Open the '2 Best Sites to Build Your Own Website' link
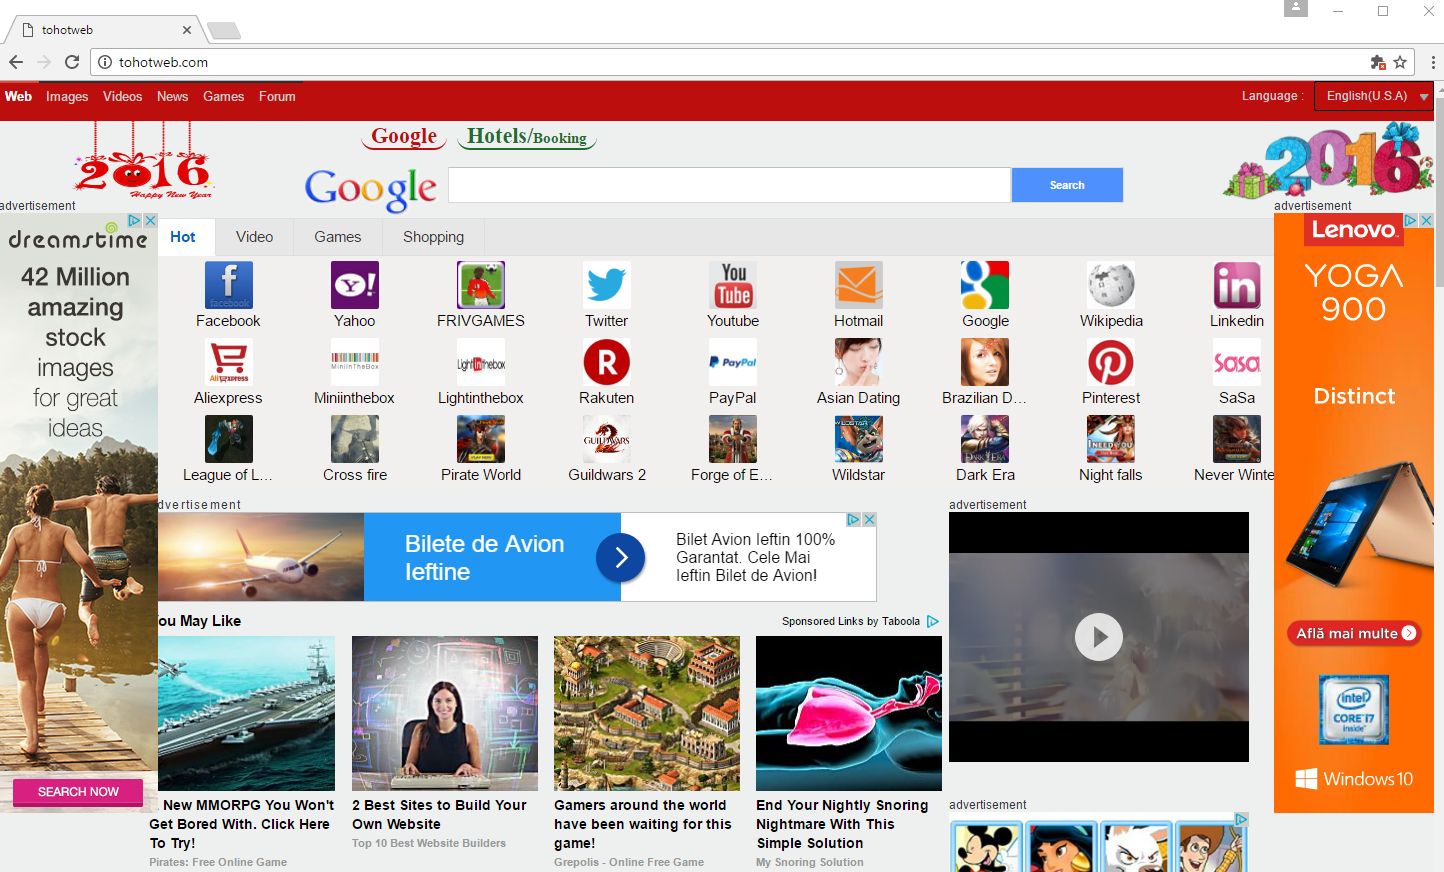This screenshot has height=872, width=1444. click(439, 814)
